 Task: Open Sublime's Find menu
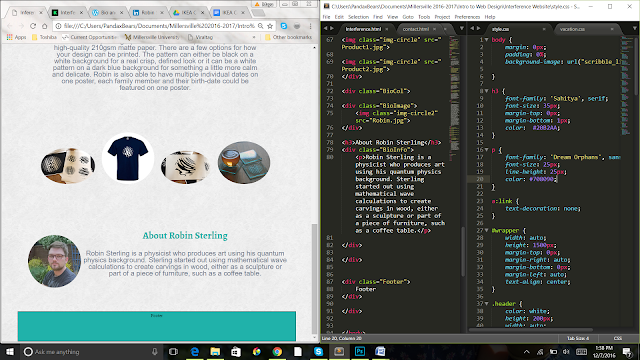pyautogui.click(x=378, y=17)
